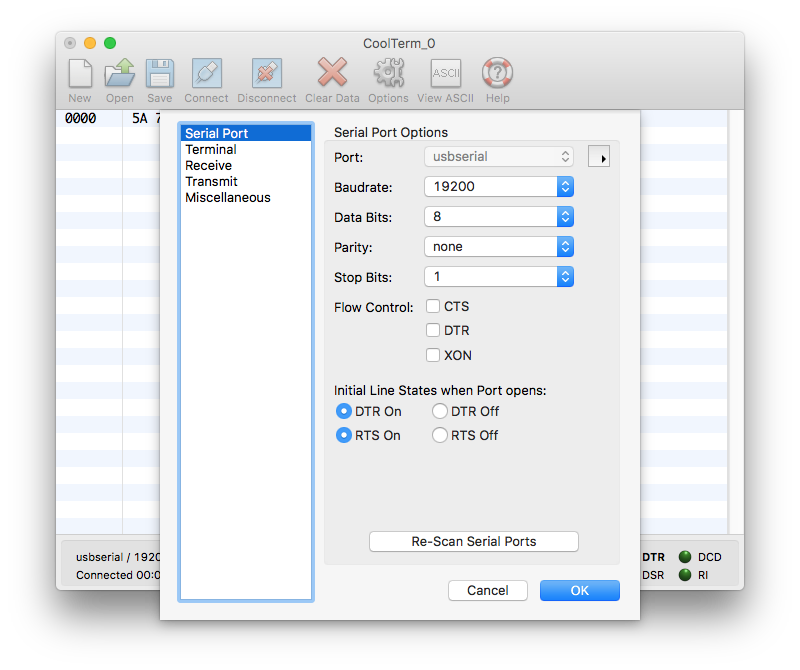Click the Clear Data red X icon
The image size is (800, 670).
coord(332,72)
